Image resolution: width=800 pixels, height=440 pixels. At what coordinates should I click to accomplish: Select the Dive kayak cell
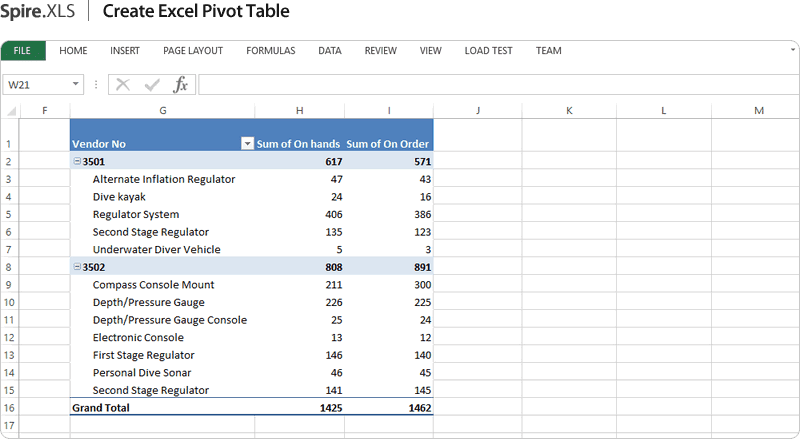[162, 197]
